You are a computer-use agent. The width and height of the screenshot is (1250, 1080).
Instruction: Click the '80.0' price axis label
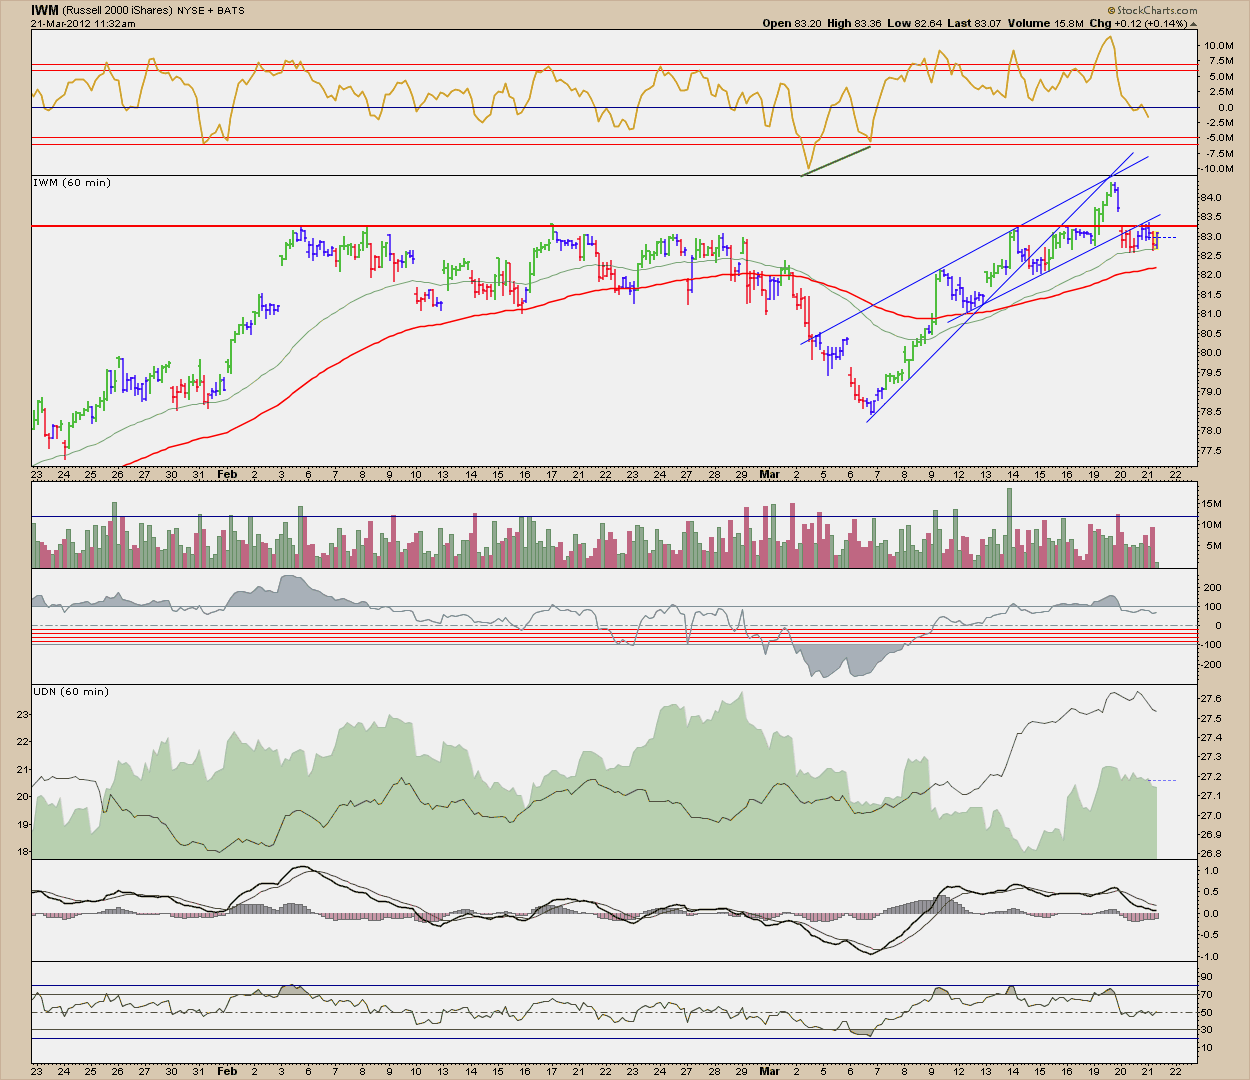point(1213,353)
